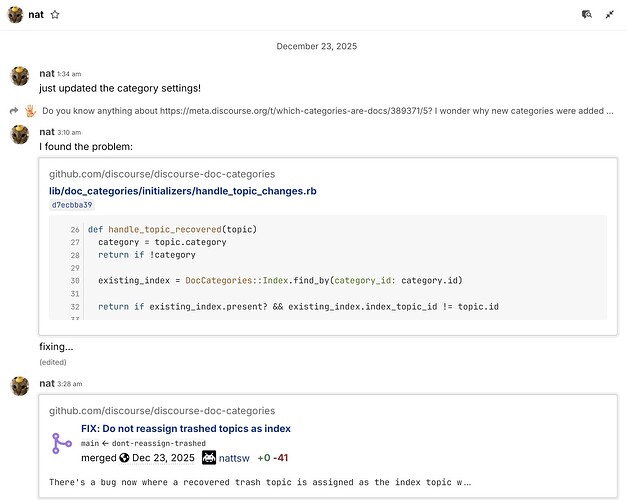Image resolution: width=627 pixels, height=500 pixels.
Task: Click the 3:10 am timestamp
Action: pos(69,132)
